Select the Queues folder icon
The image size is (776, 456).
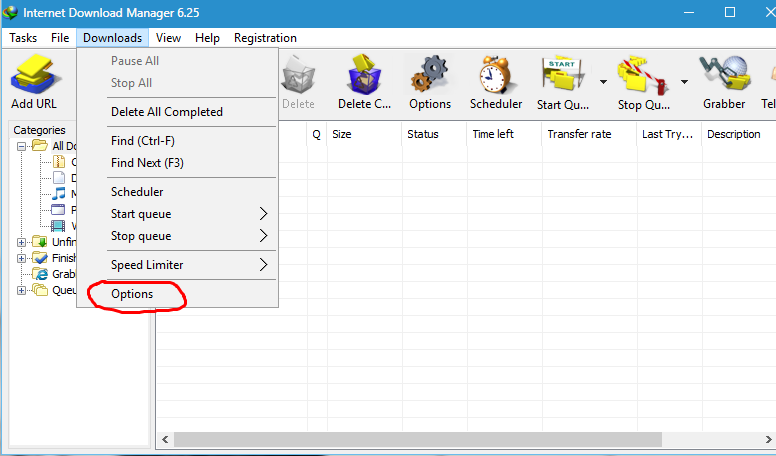40,290
